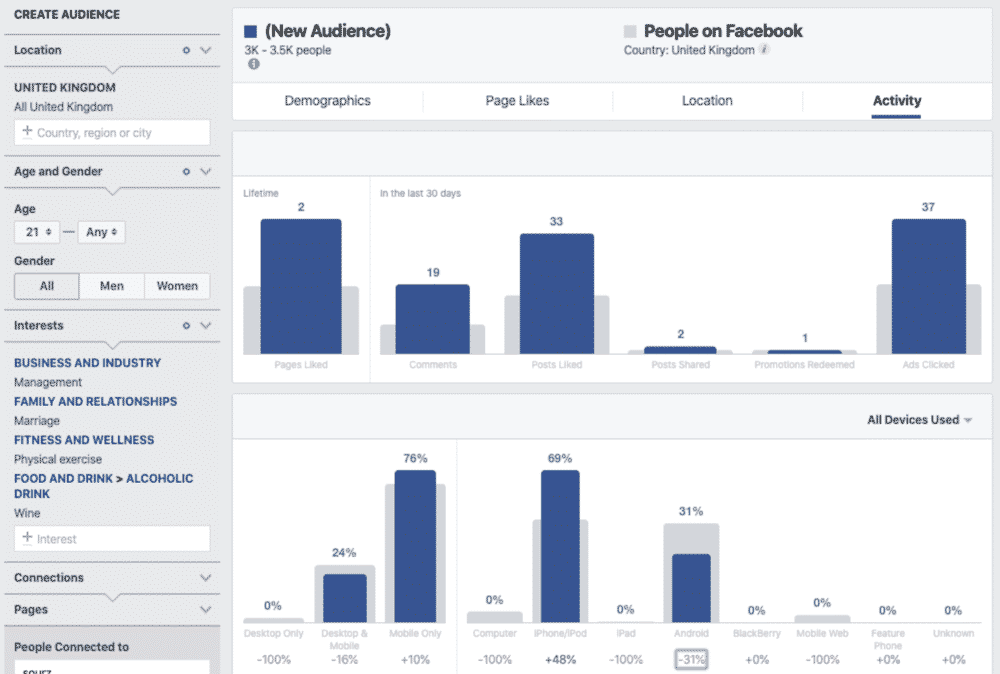
Task: Click the info icon beside Country: United Kingdom
Action: (x=764, y=49)
